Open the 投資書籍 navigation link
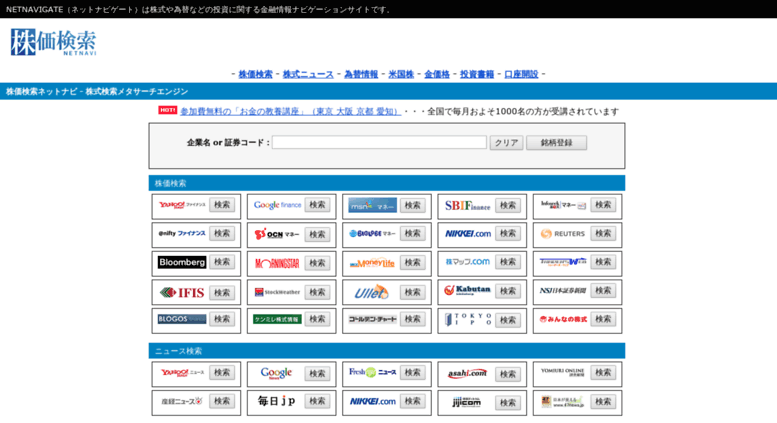The width and height of the screenshot is (777, 423). click(x=477, y=74)
